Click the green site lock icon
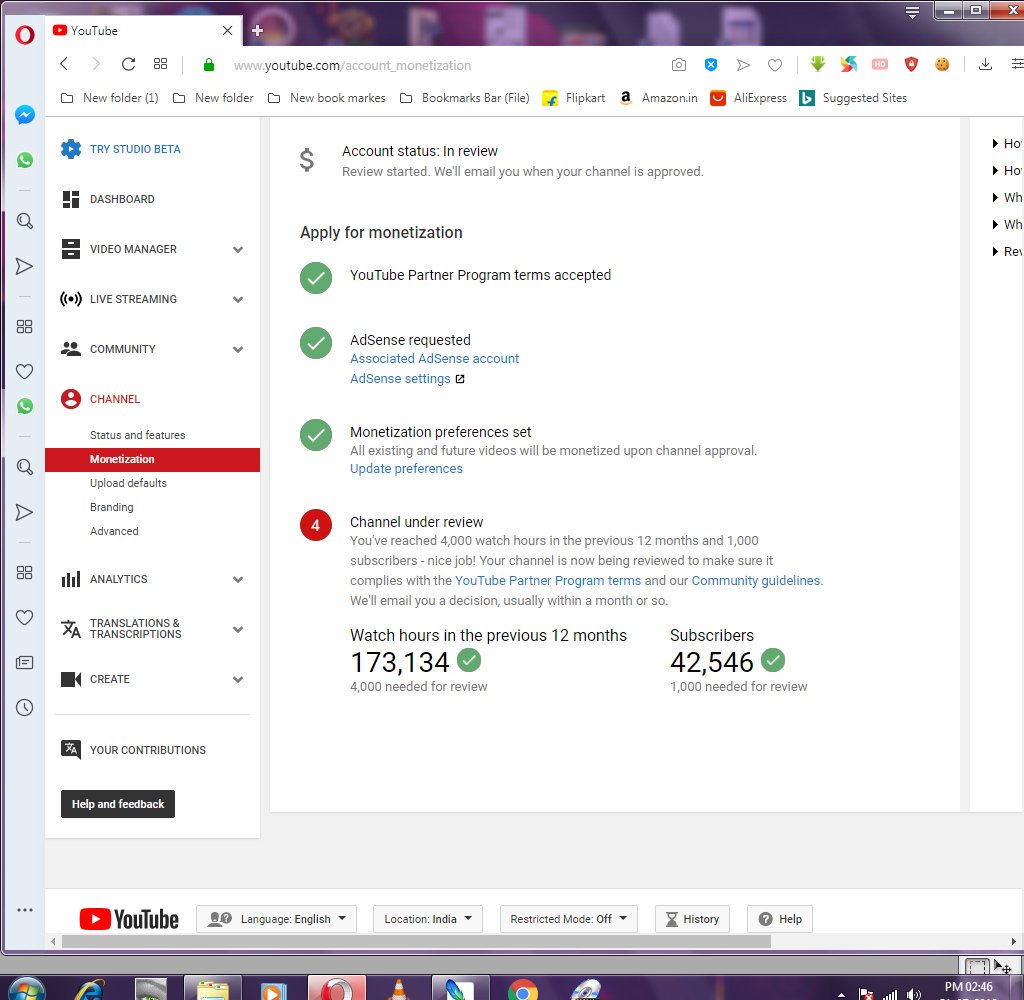Viewport: 1024px width, 1000px height. coord(208,65)
